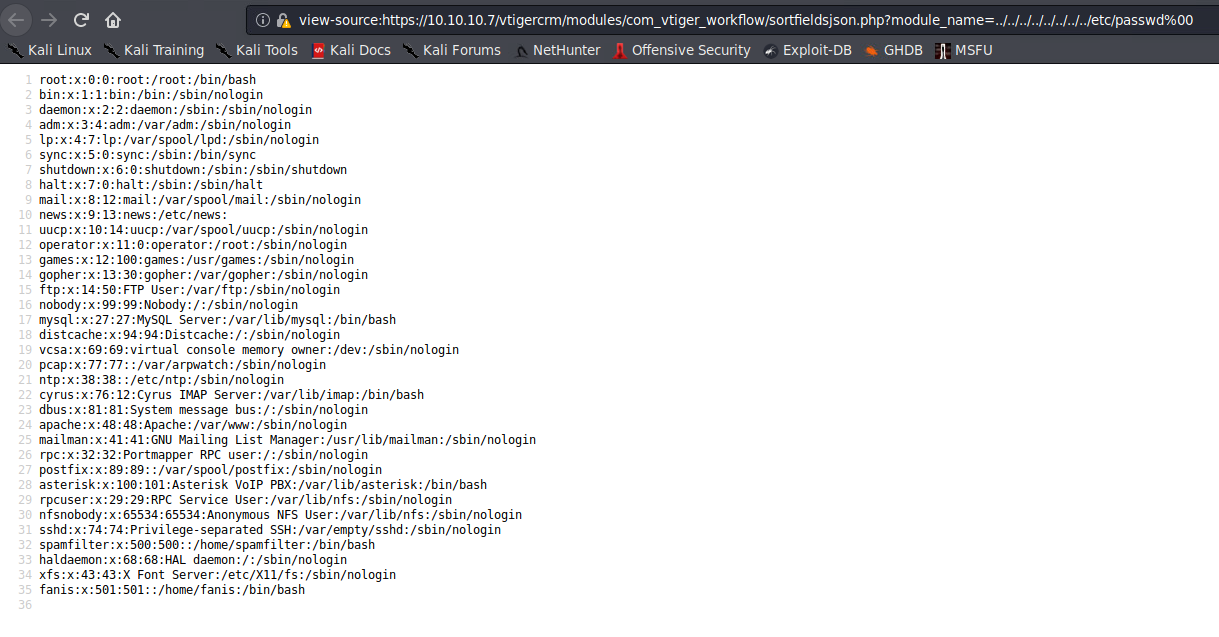
Task: Click the sshd Privilege-separated SSH line
Action: click(270, 530)
